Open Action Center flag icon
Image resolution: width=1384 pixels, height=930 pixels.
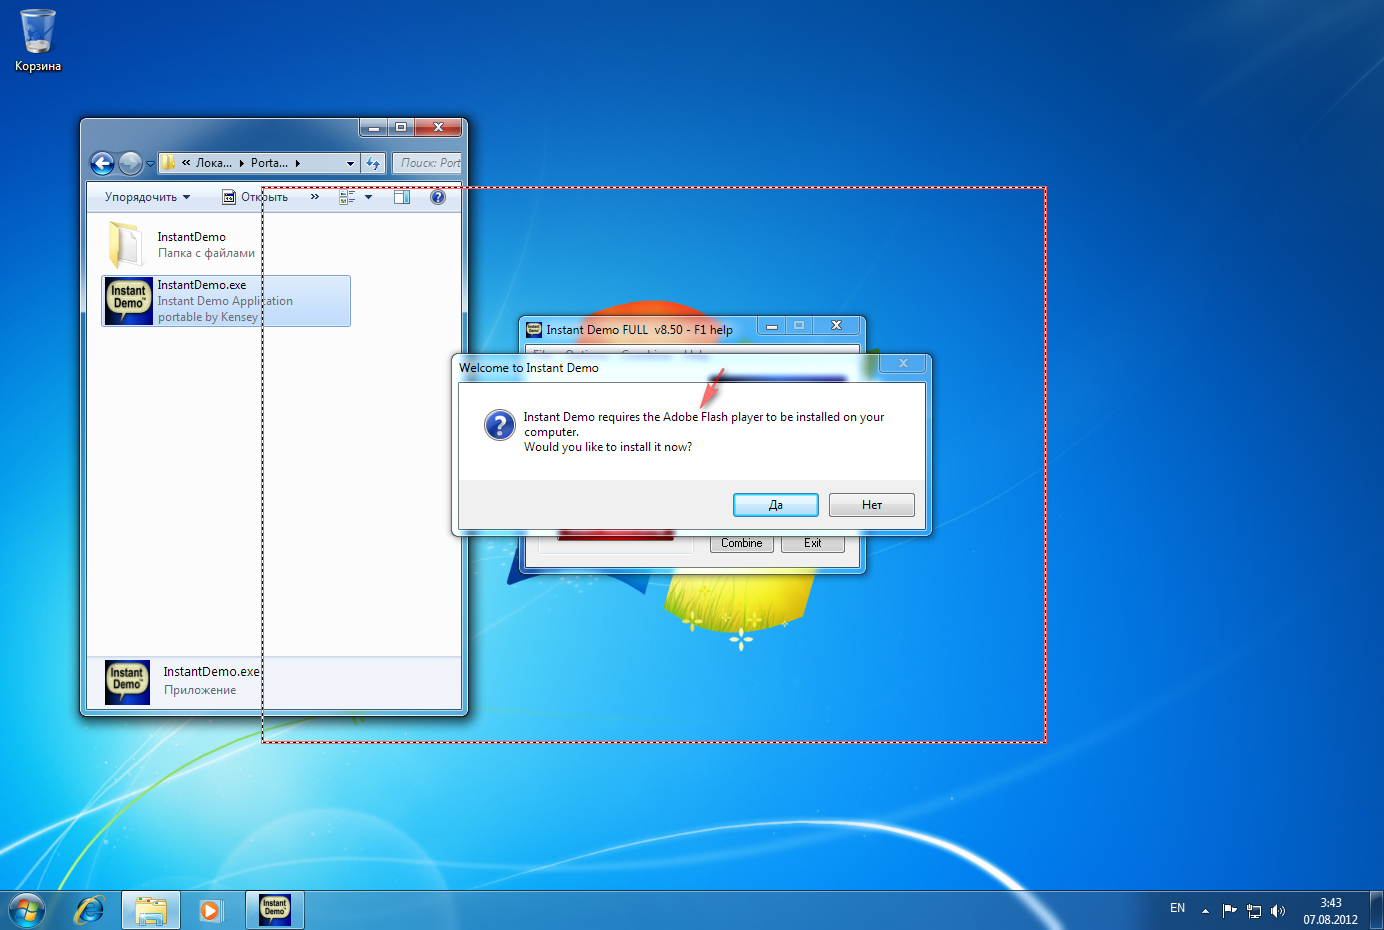point(1230,910)
